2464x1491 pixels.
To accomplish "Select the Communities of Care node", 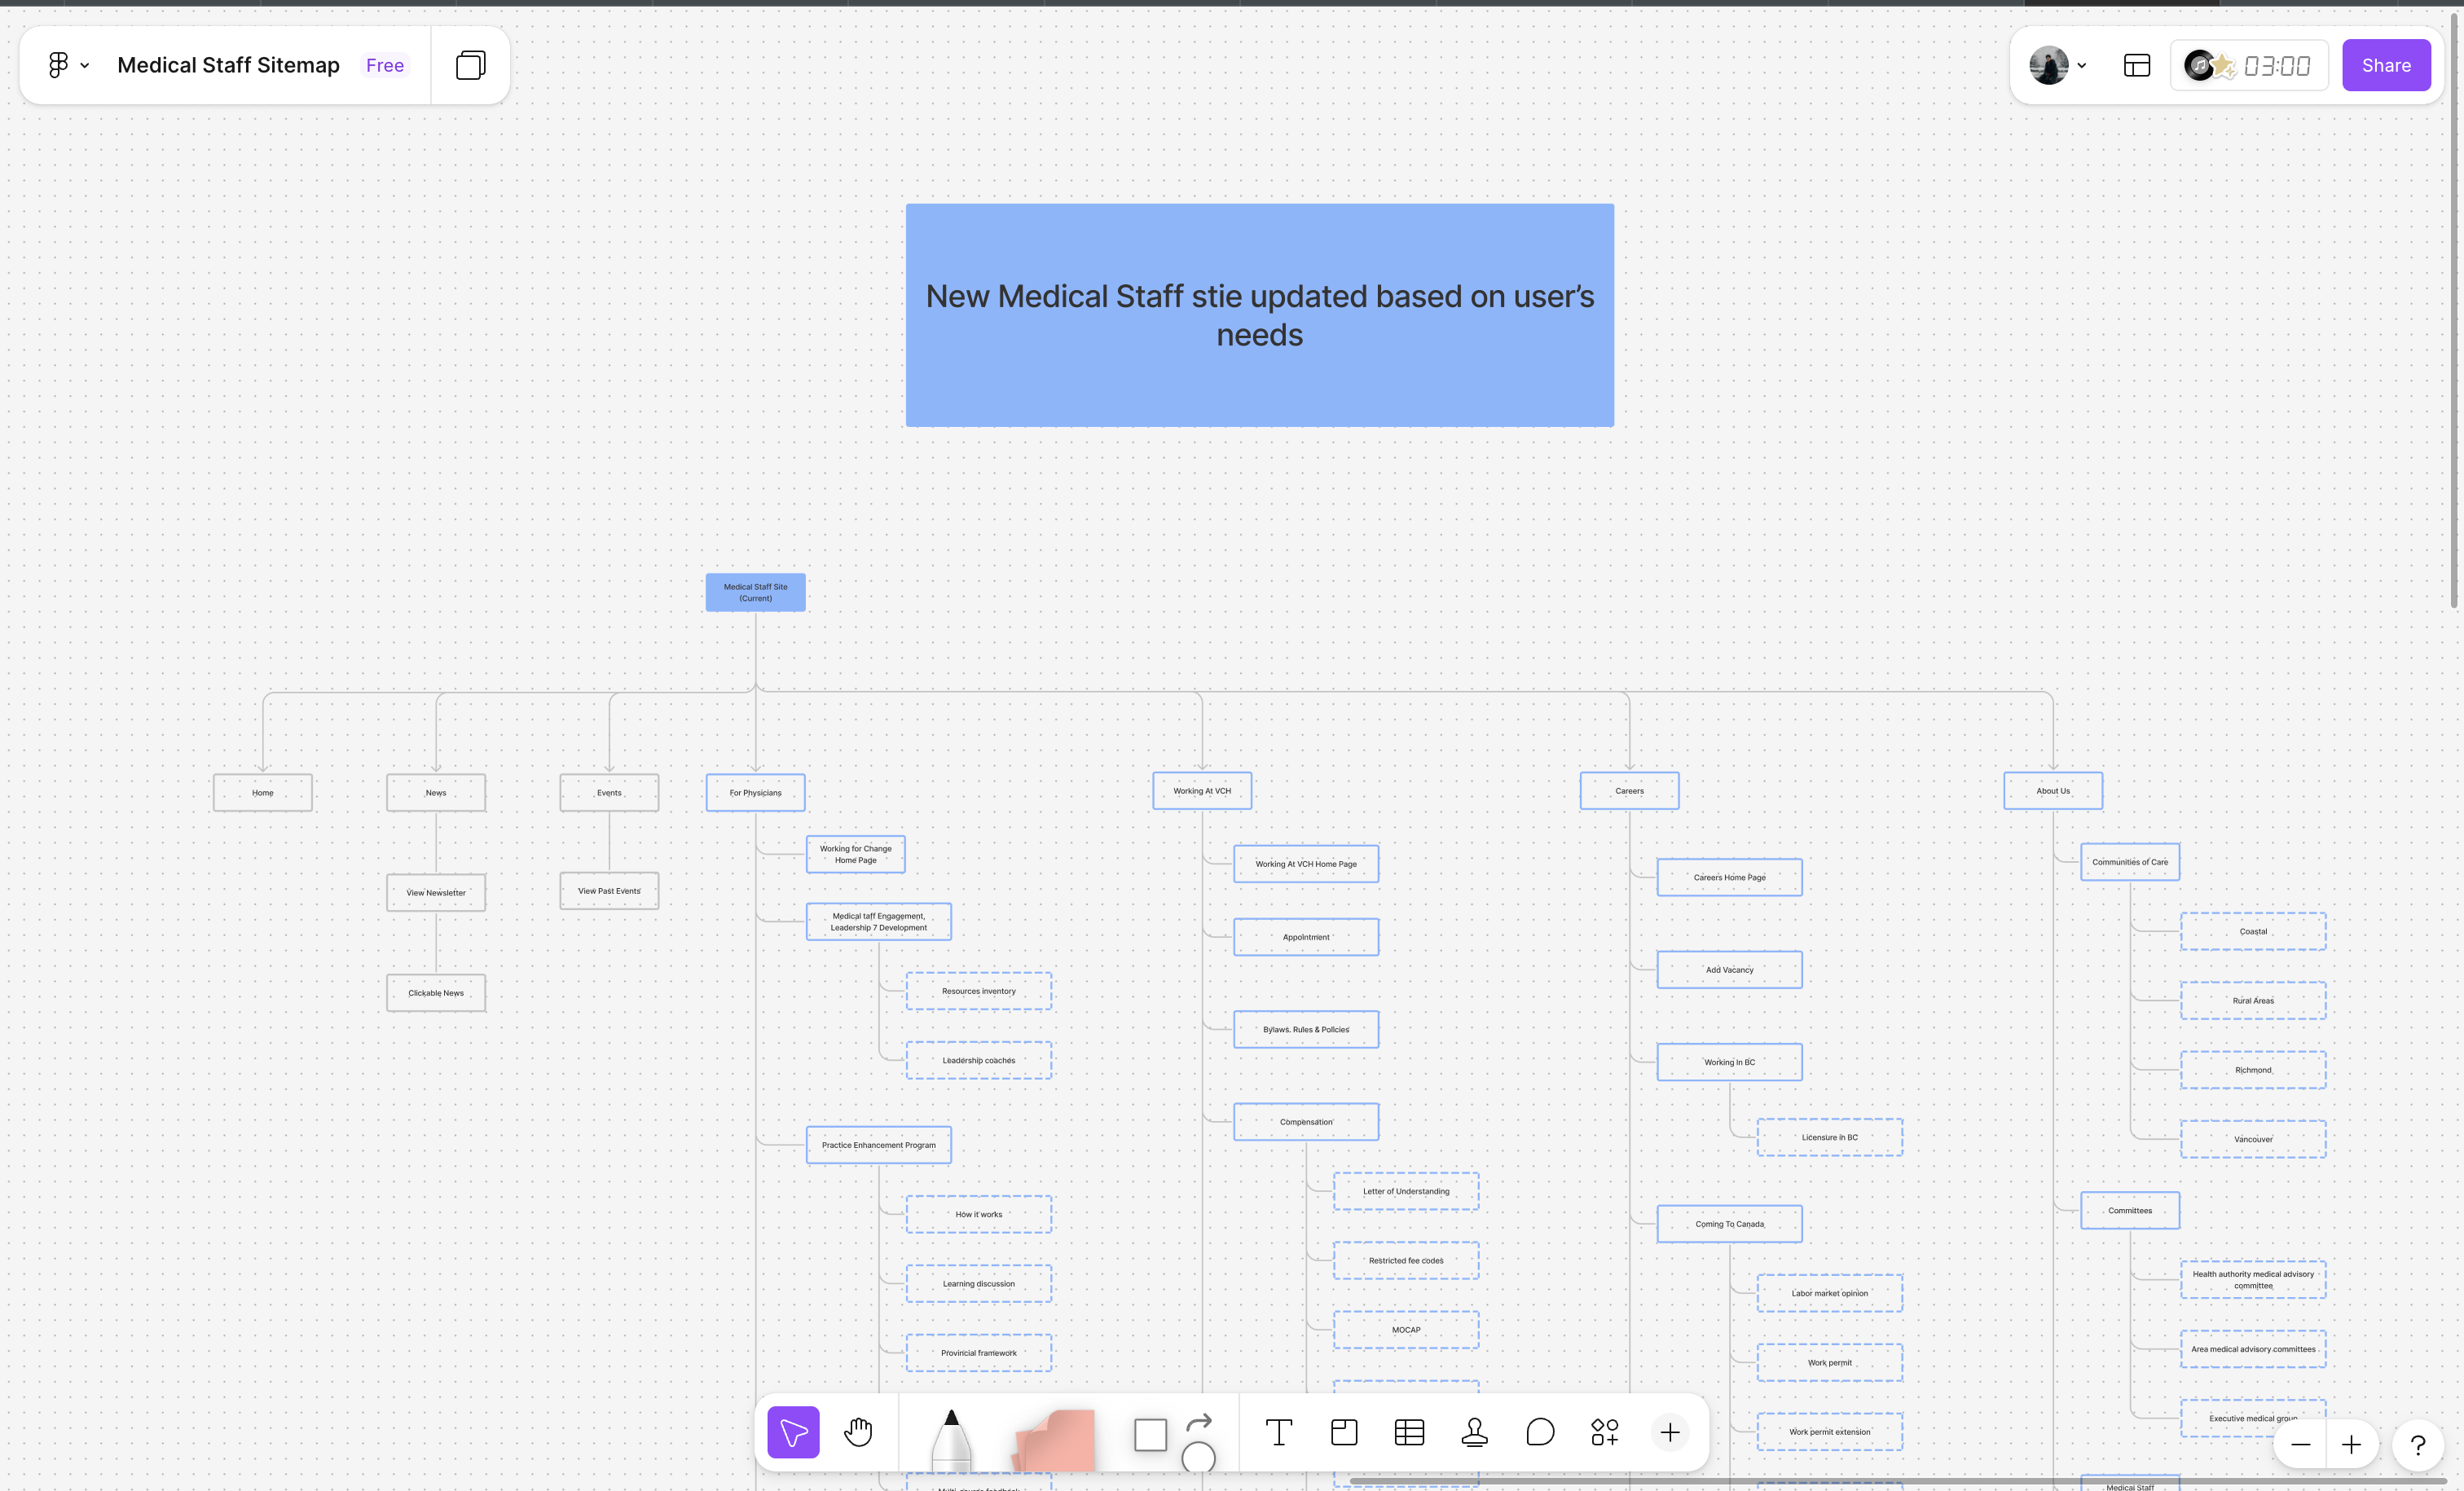I will coord(2130,861).
